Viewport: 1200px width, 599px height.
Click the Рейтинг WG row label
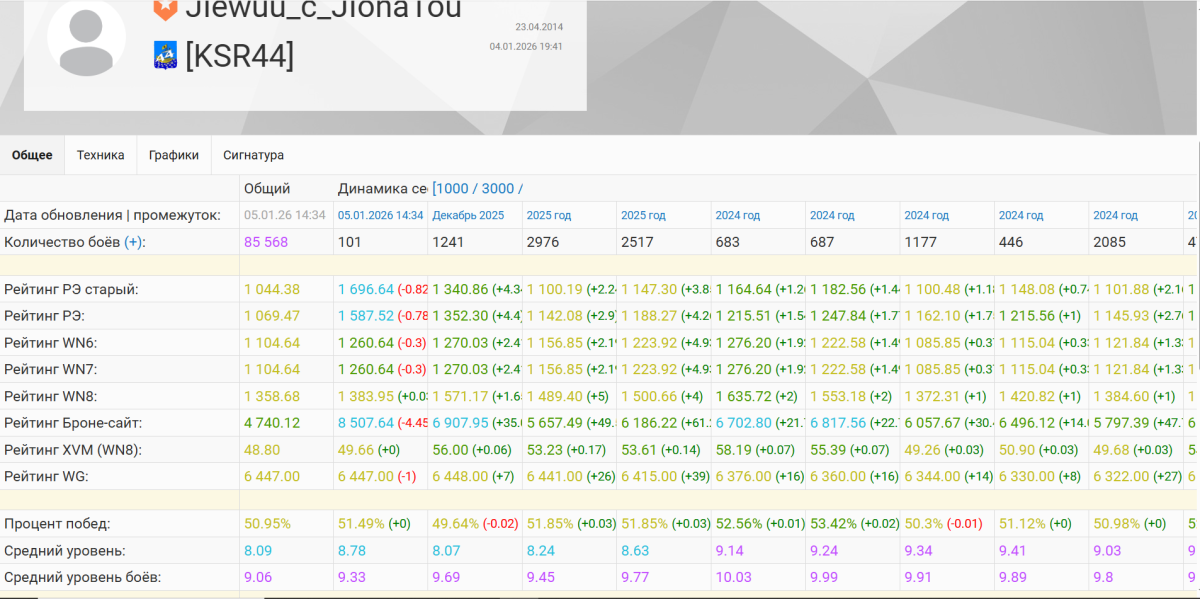(x=46, y=477)
